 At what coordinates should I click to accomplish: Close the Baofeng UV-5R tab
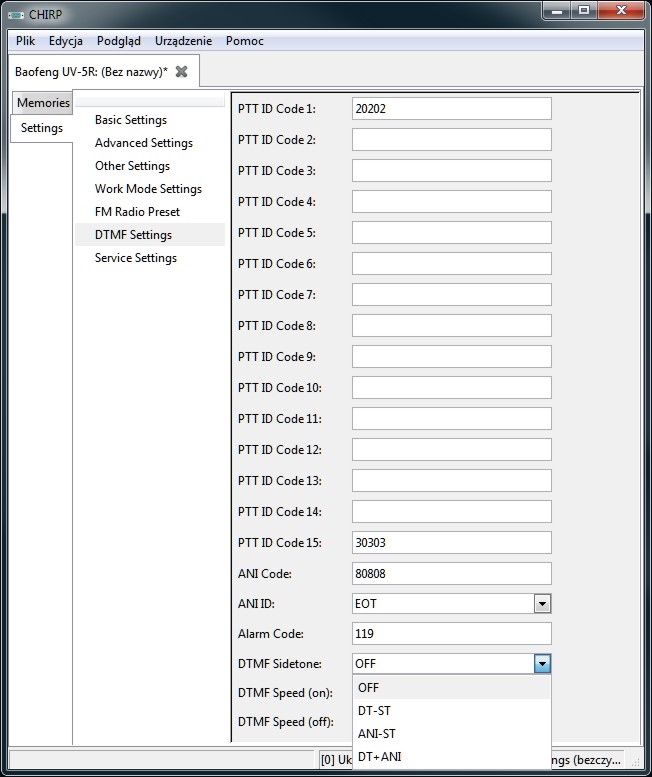tap(182, 72)
